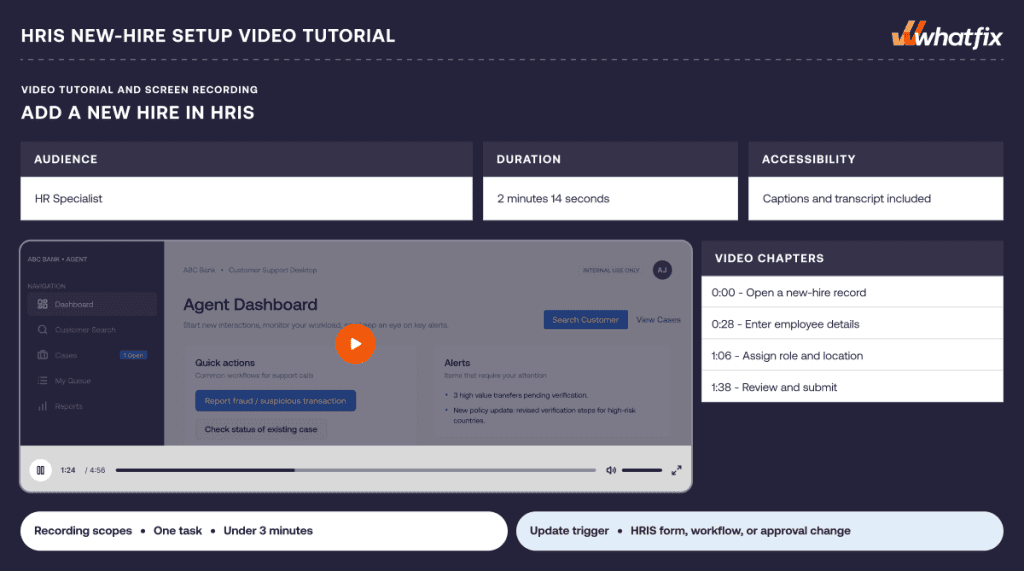Viewport: 1024px width, 571px height.
Task: Open the View Cases link
Action: pyautogui.click(x=658, y=319)
